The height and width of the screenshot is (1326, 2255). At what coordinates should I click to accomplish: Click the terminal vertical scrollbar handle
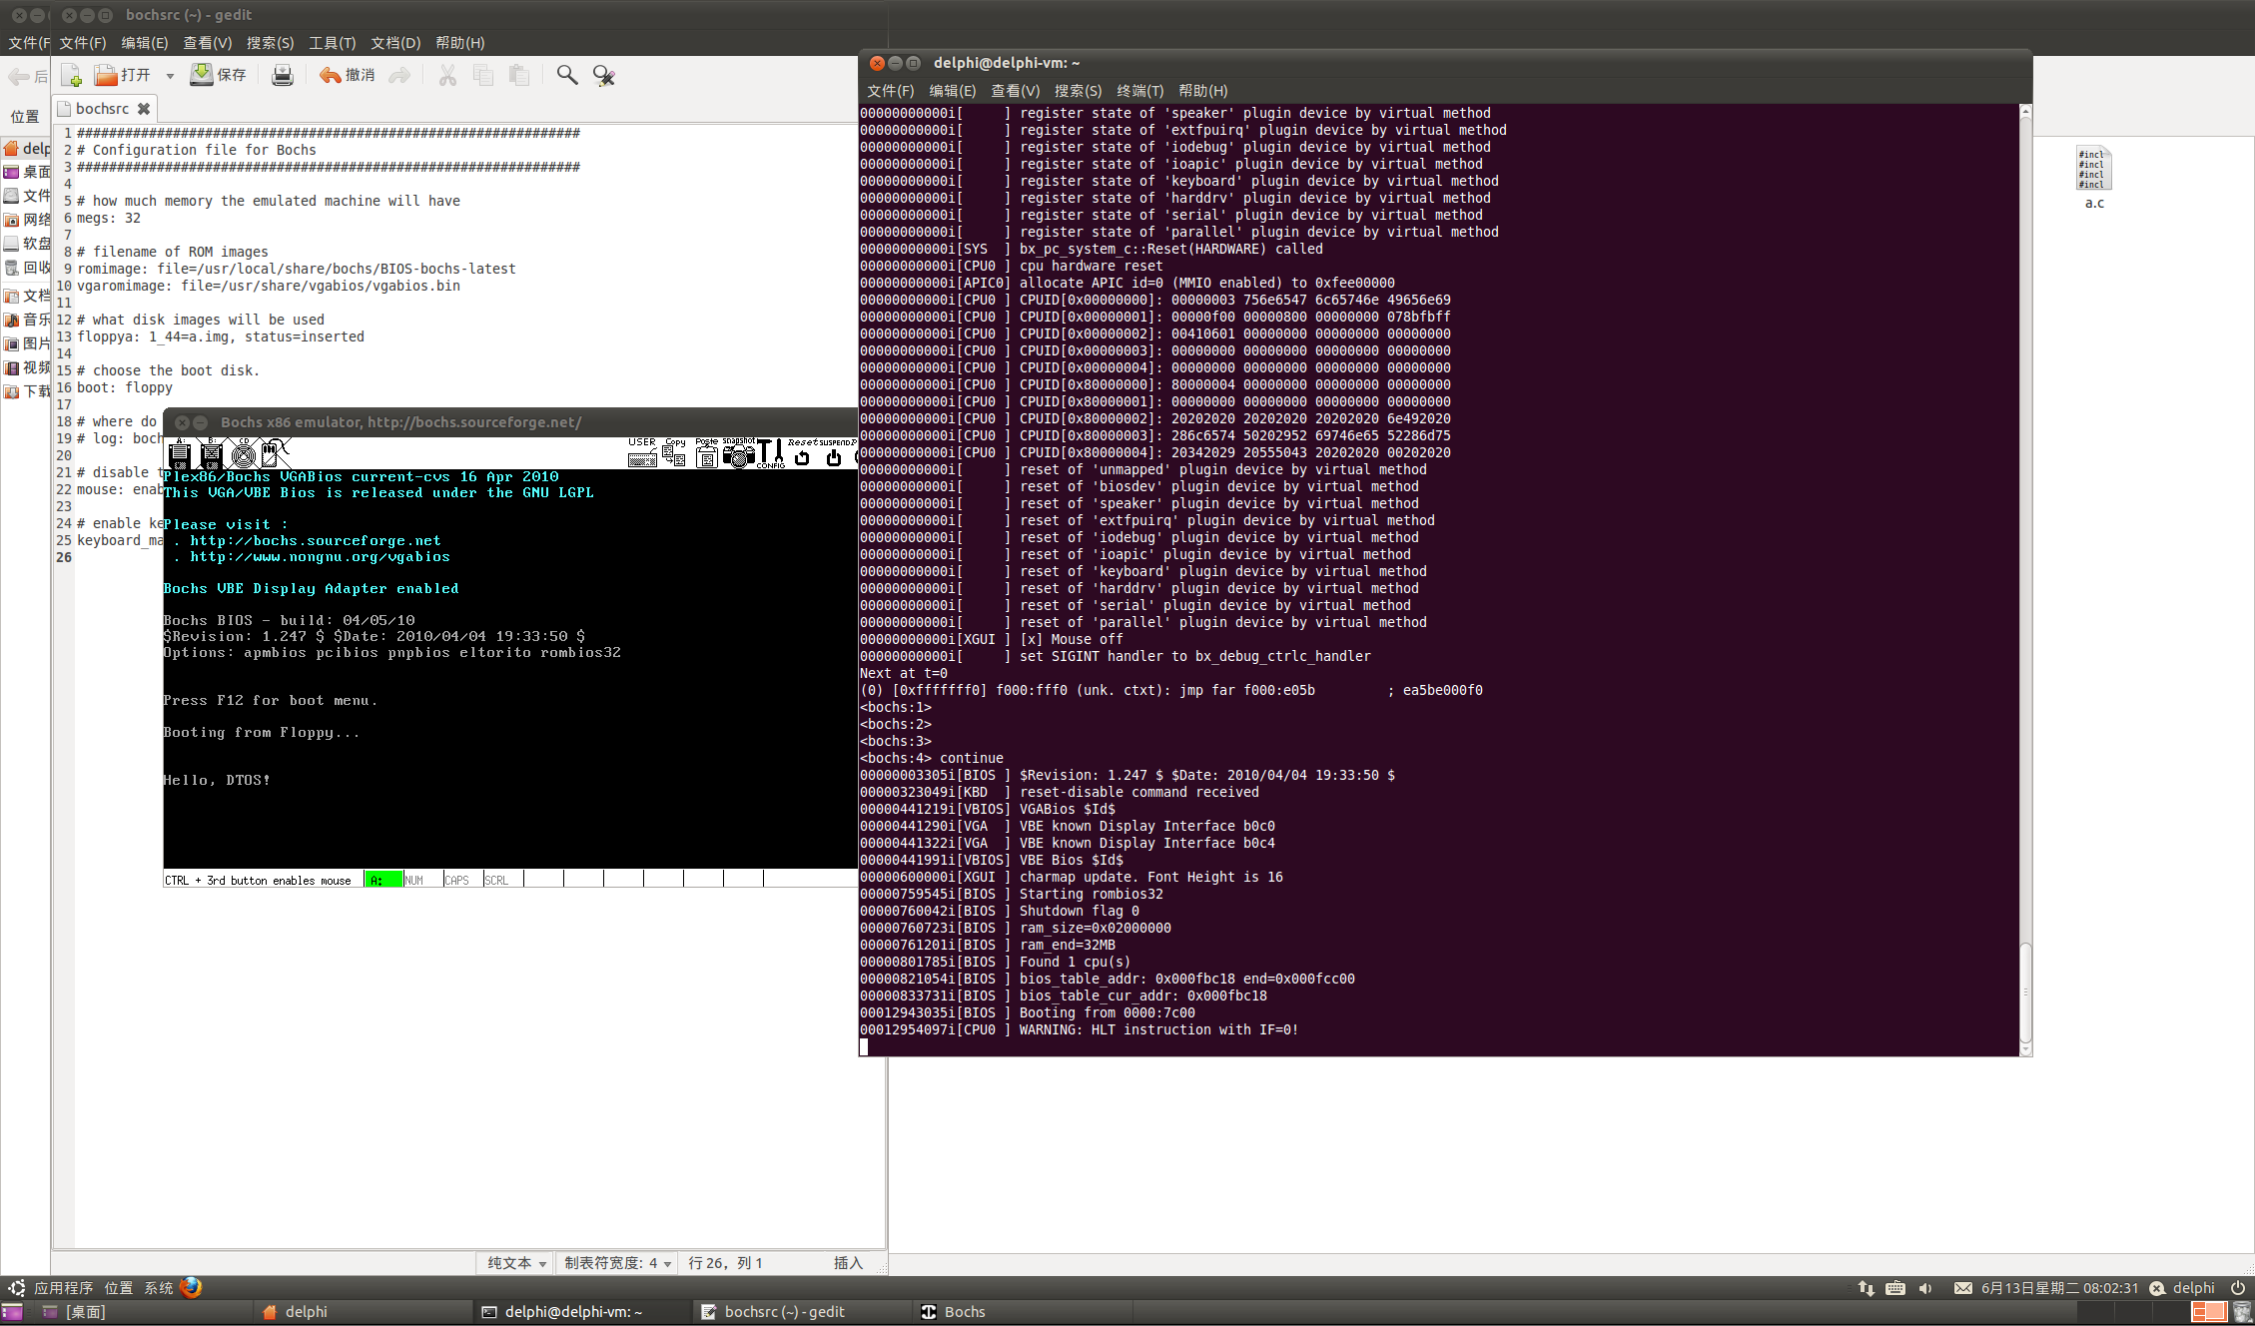2025,990
